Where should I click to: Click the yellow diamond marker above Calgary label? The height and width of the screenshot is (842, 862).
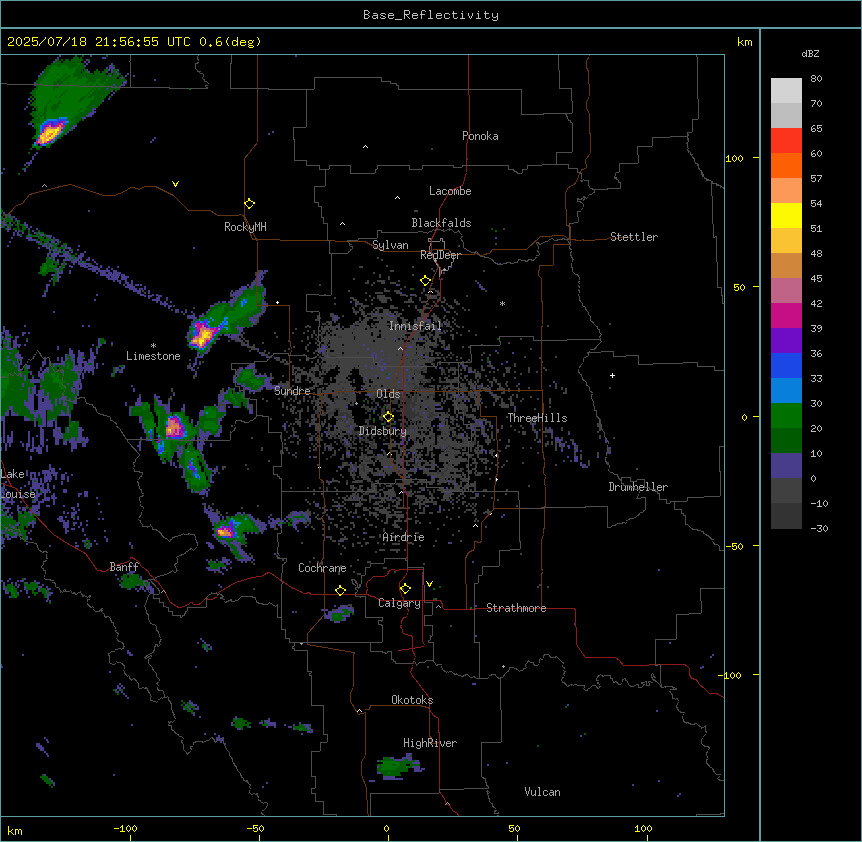(x=405, y=589)
